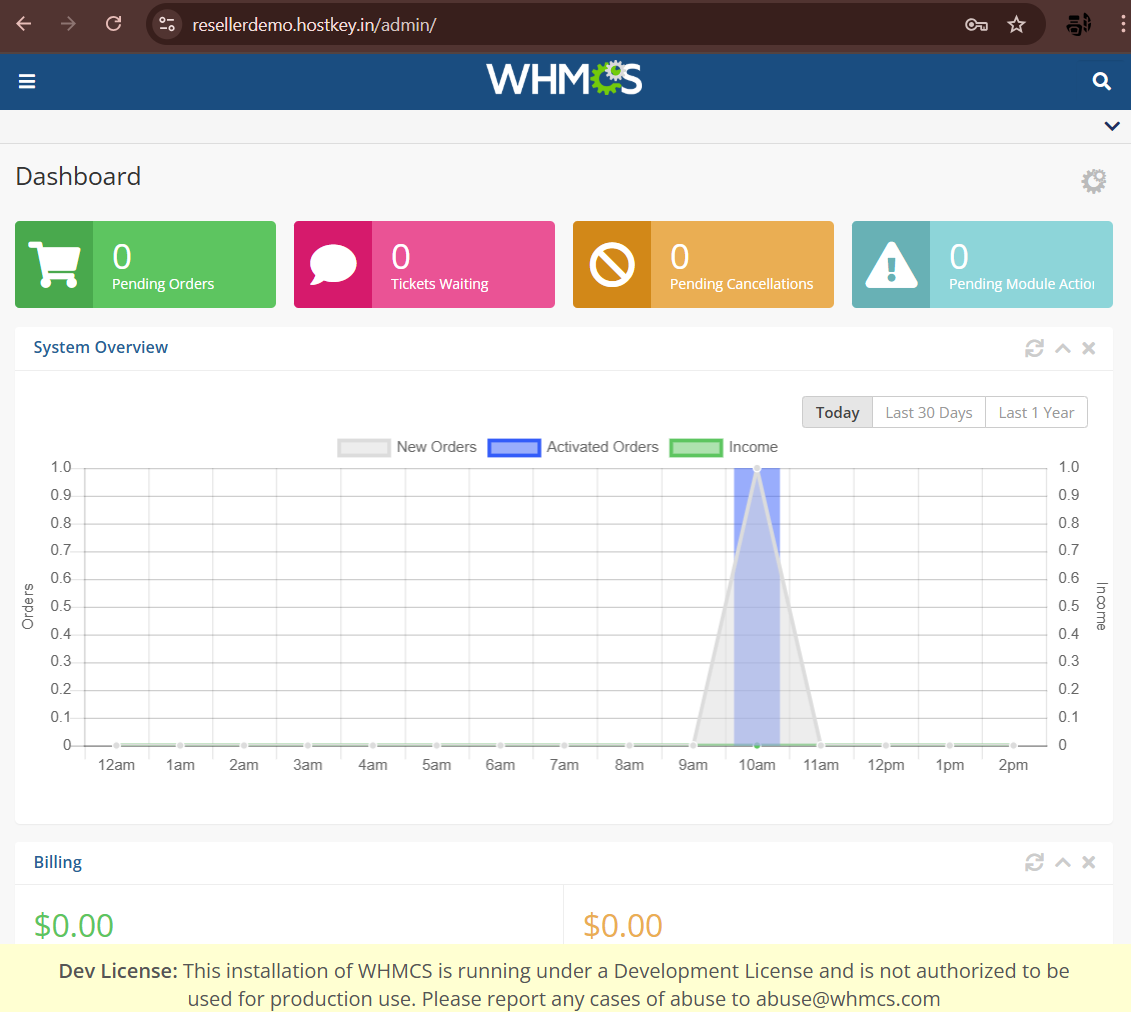Refresh the System Overview widget

point(1034,348)
